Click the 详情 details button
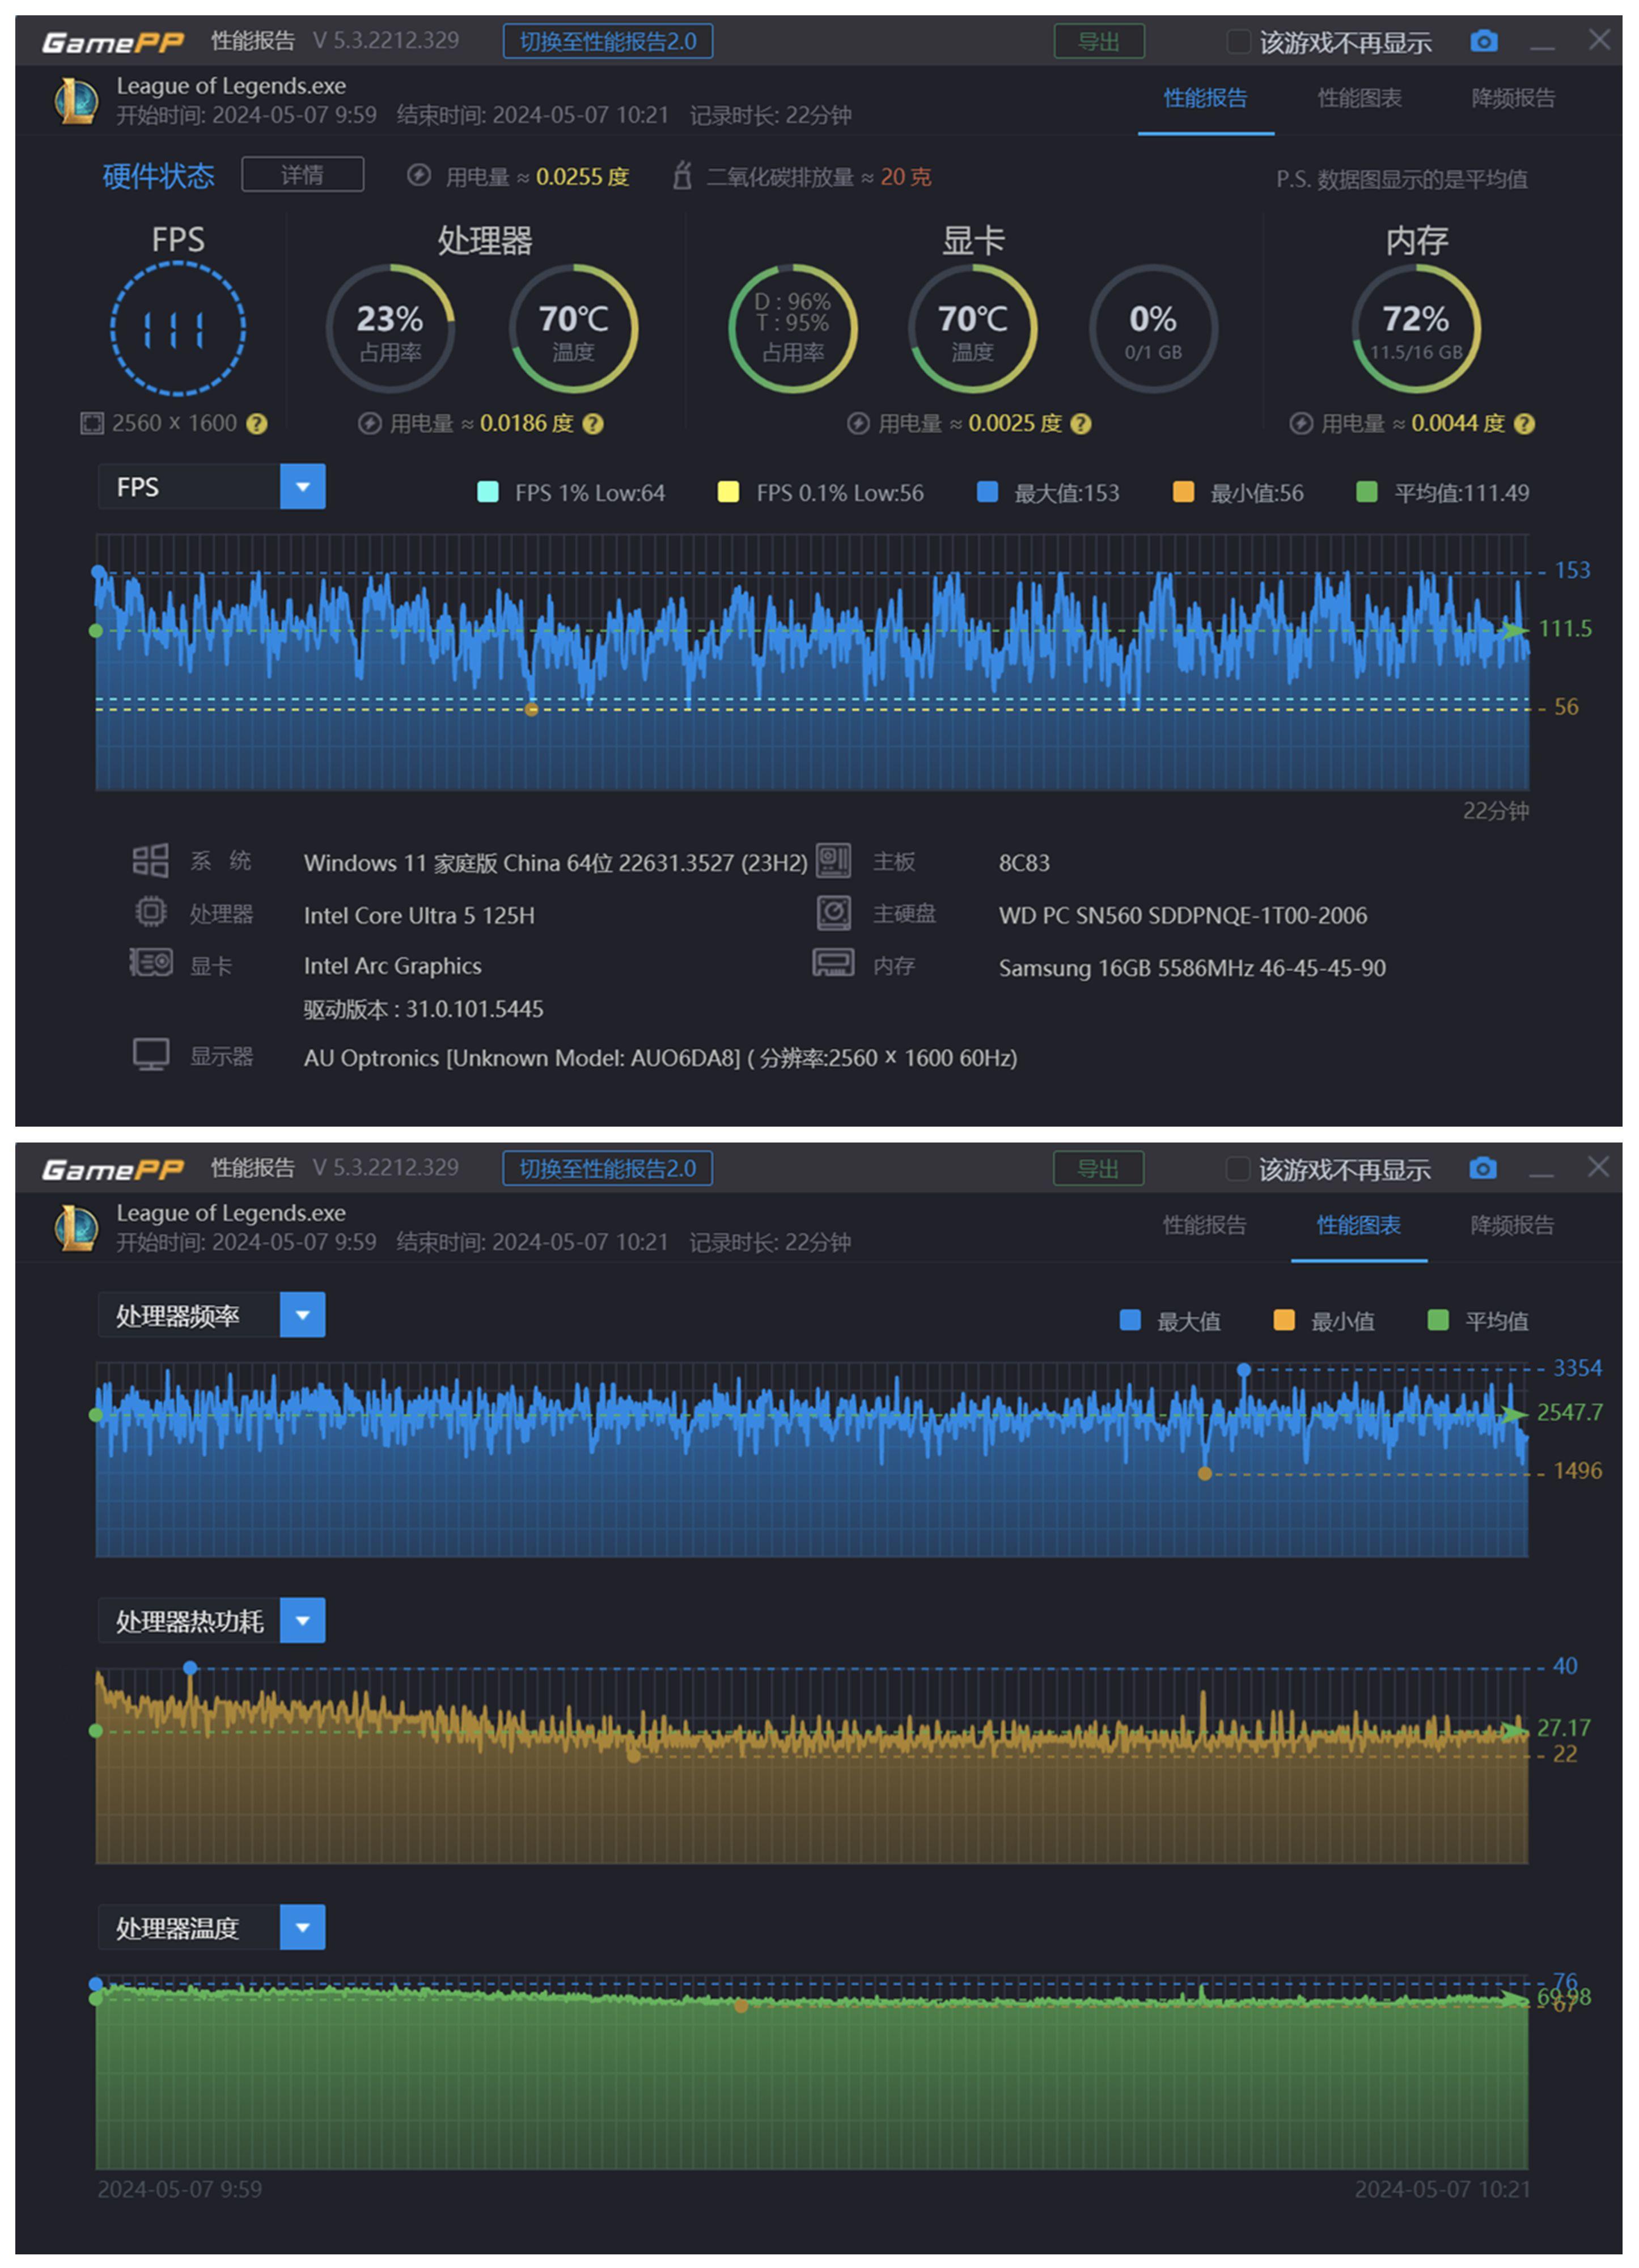 302,175
